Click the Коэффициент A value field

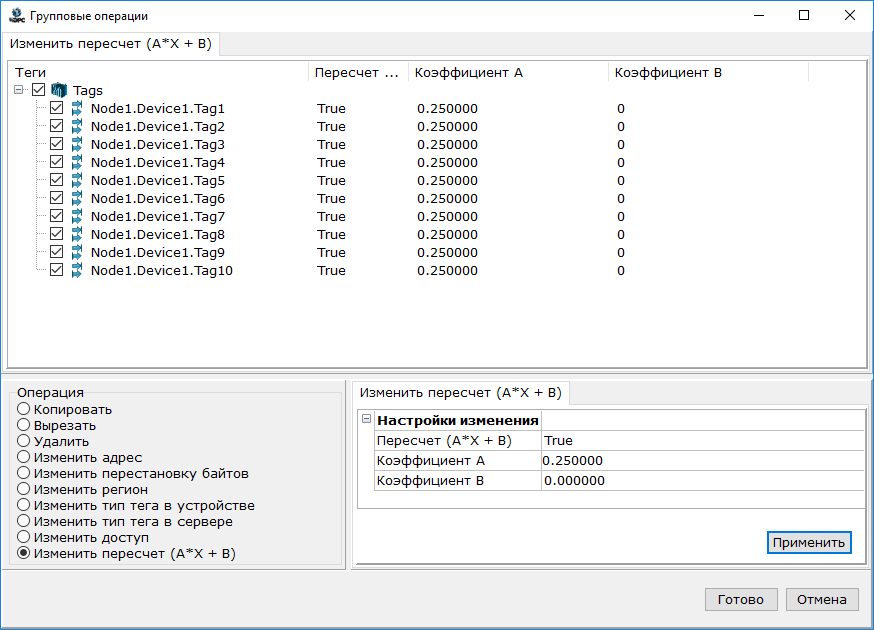click(x=702, y=460)
